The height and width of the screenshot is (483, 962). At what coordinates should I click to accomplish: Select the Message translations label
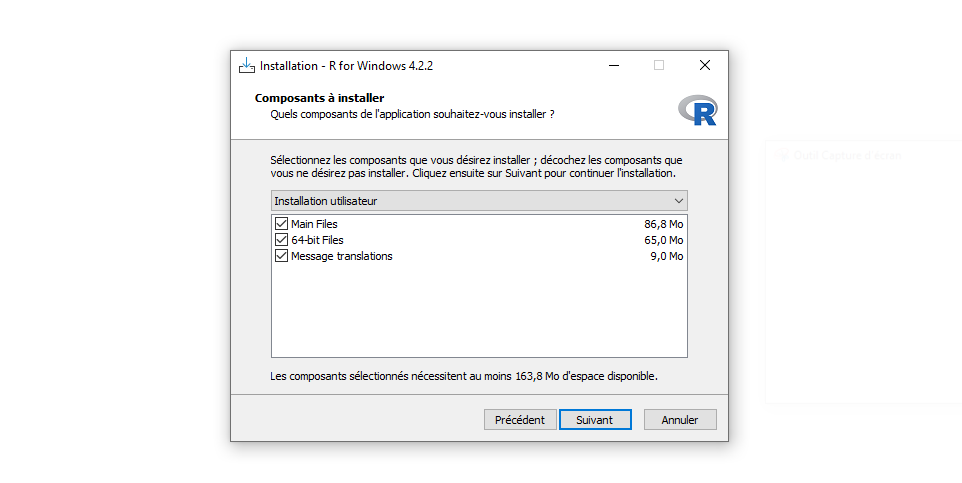click(x=342, y=256)
